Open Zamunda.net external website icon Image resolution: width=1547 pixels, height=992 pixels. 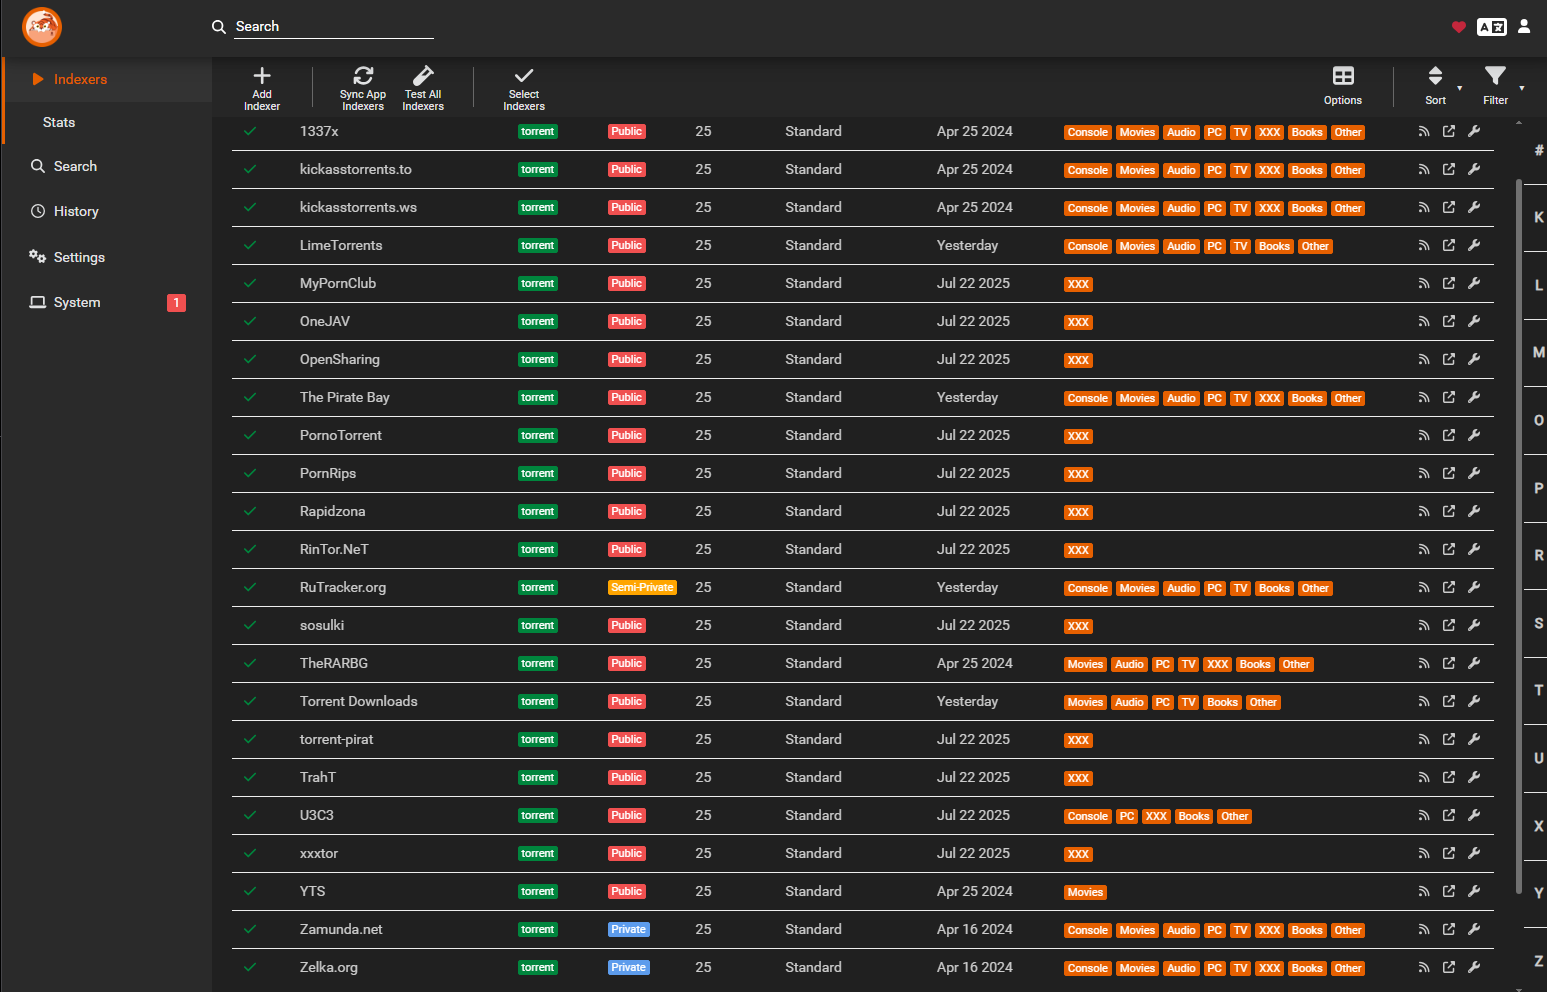[x=1449, y=929]
